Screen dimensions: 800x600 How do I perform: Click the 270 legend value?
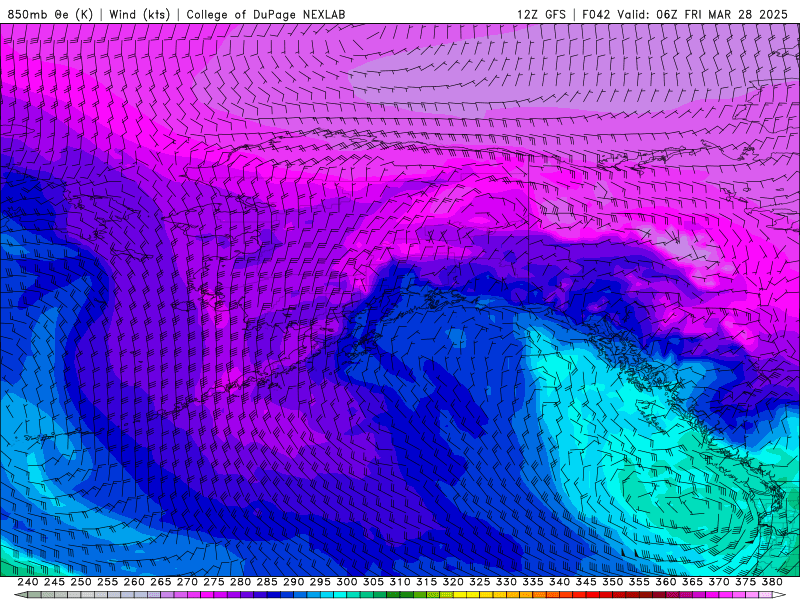pos(187,582)
